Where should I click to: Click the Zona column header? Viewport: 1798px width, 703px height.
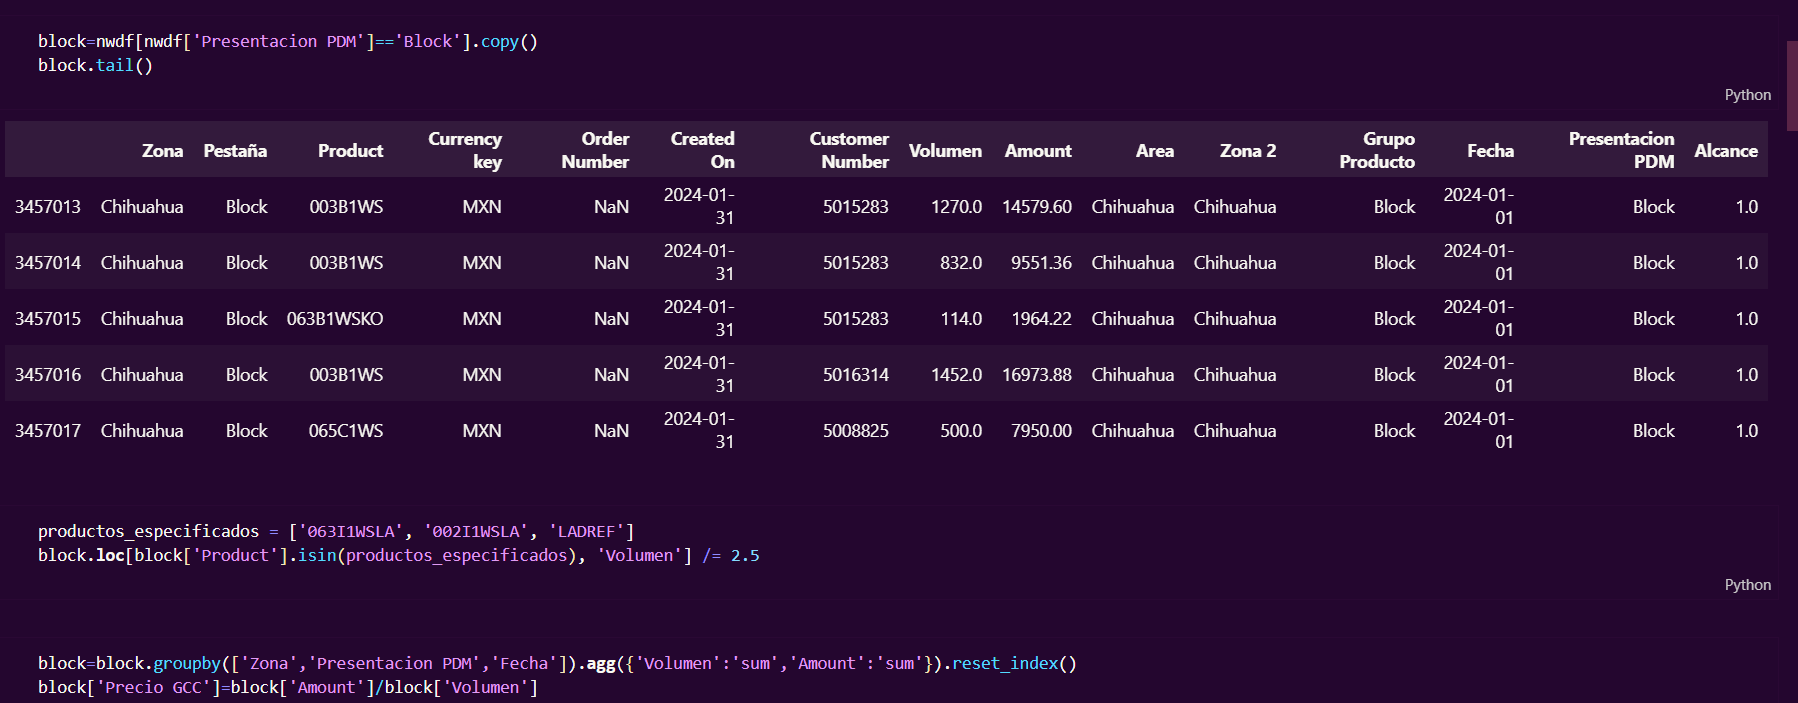click(162, 151)
